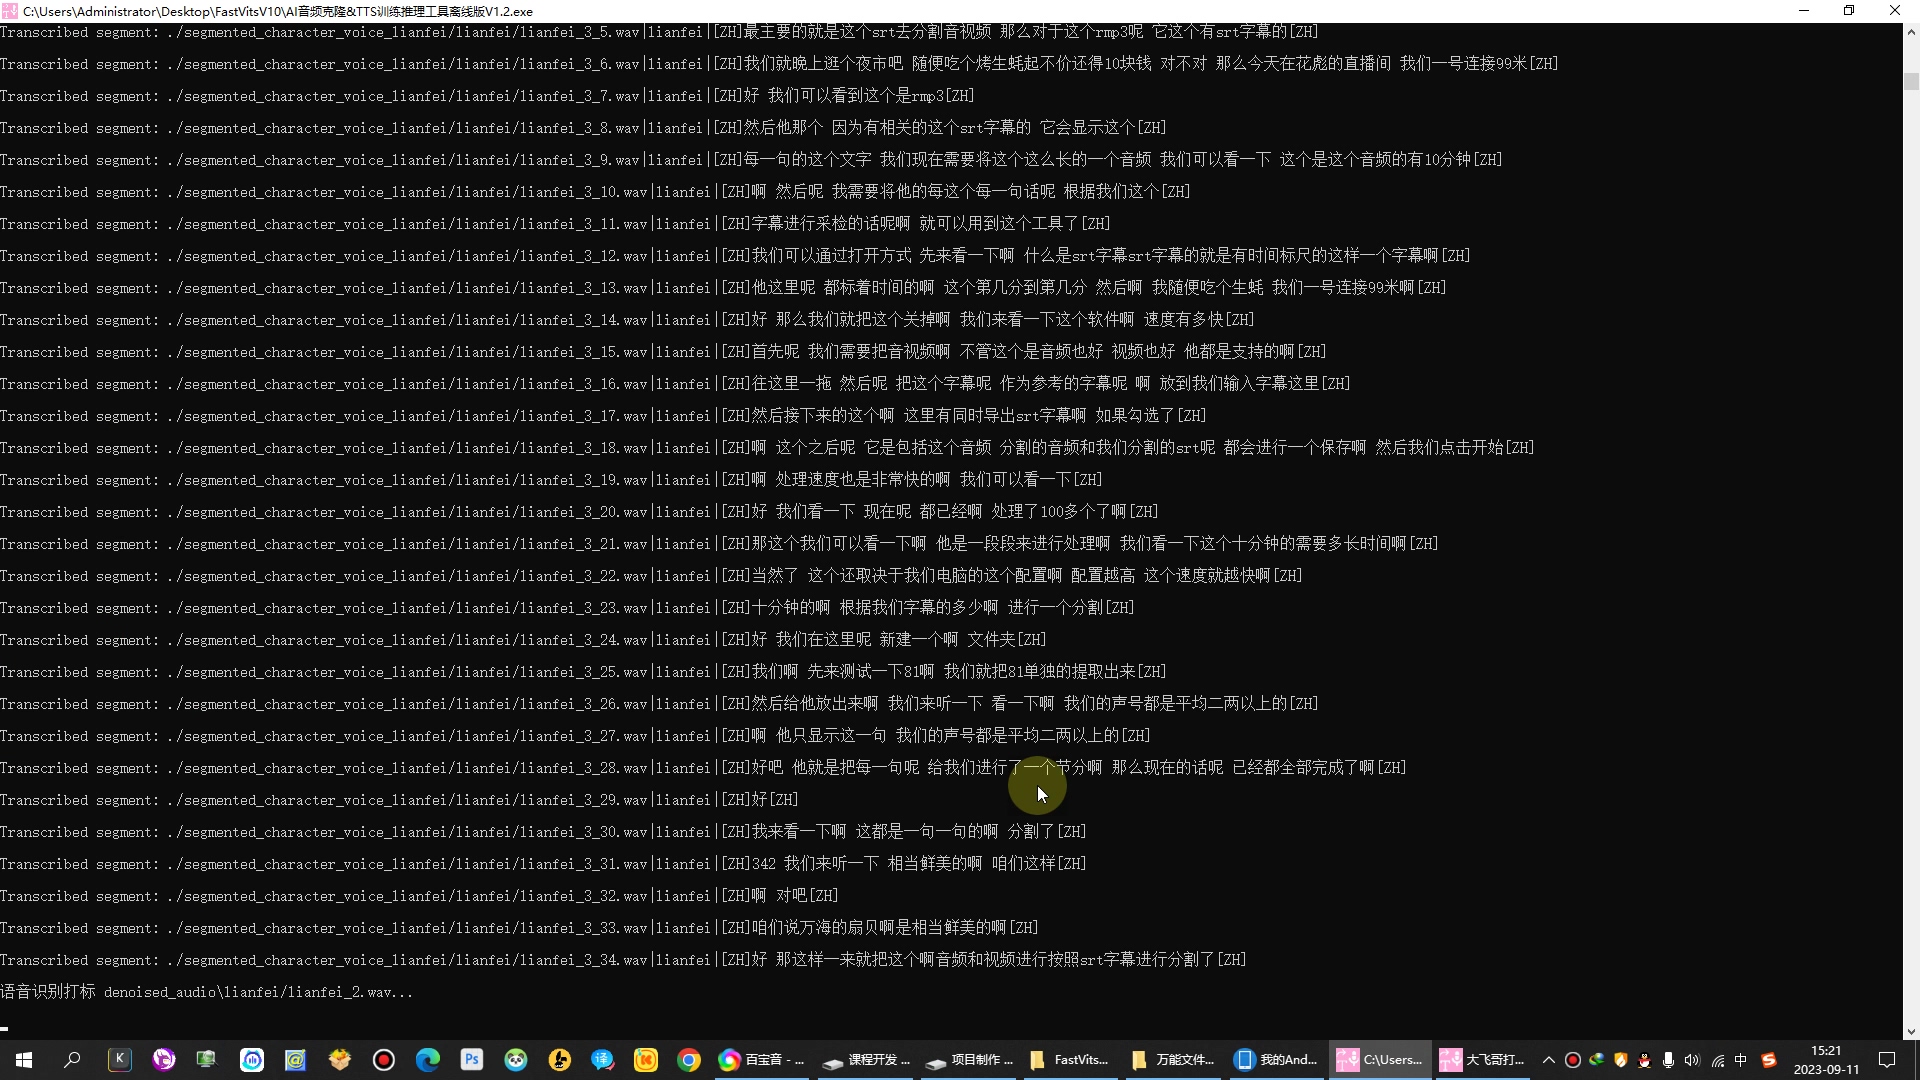Open Photoshop from the taskbar

[x=471, y=1060]
